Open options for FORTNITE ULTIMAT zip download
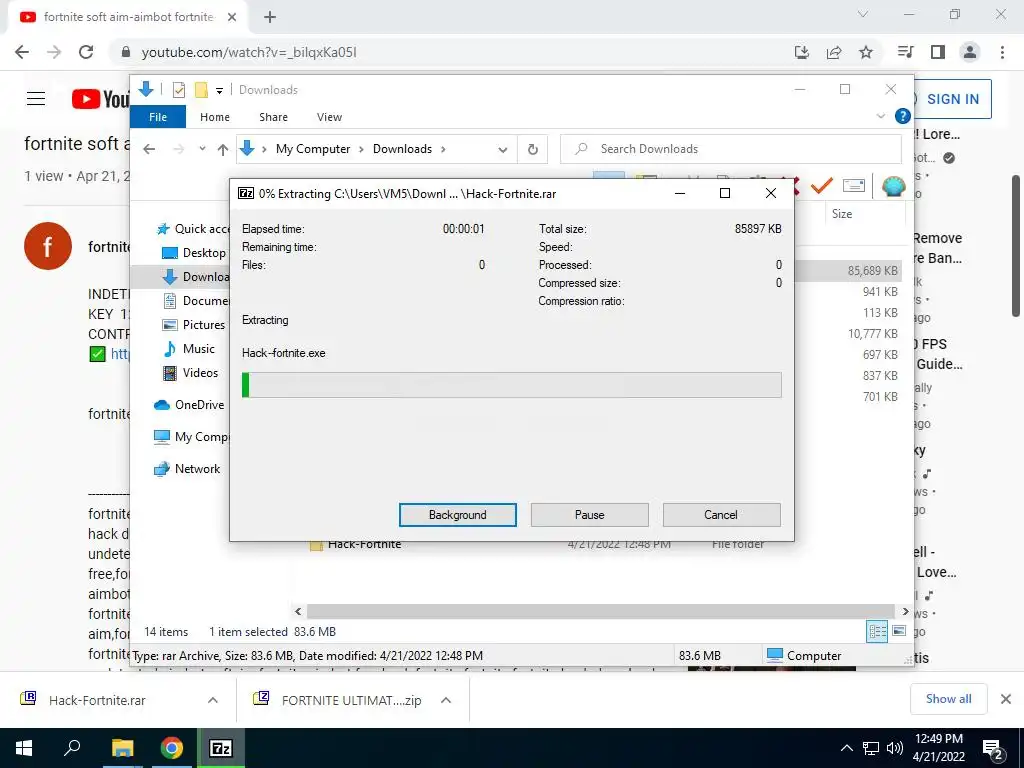 pos(446,700)
